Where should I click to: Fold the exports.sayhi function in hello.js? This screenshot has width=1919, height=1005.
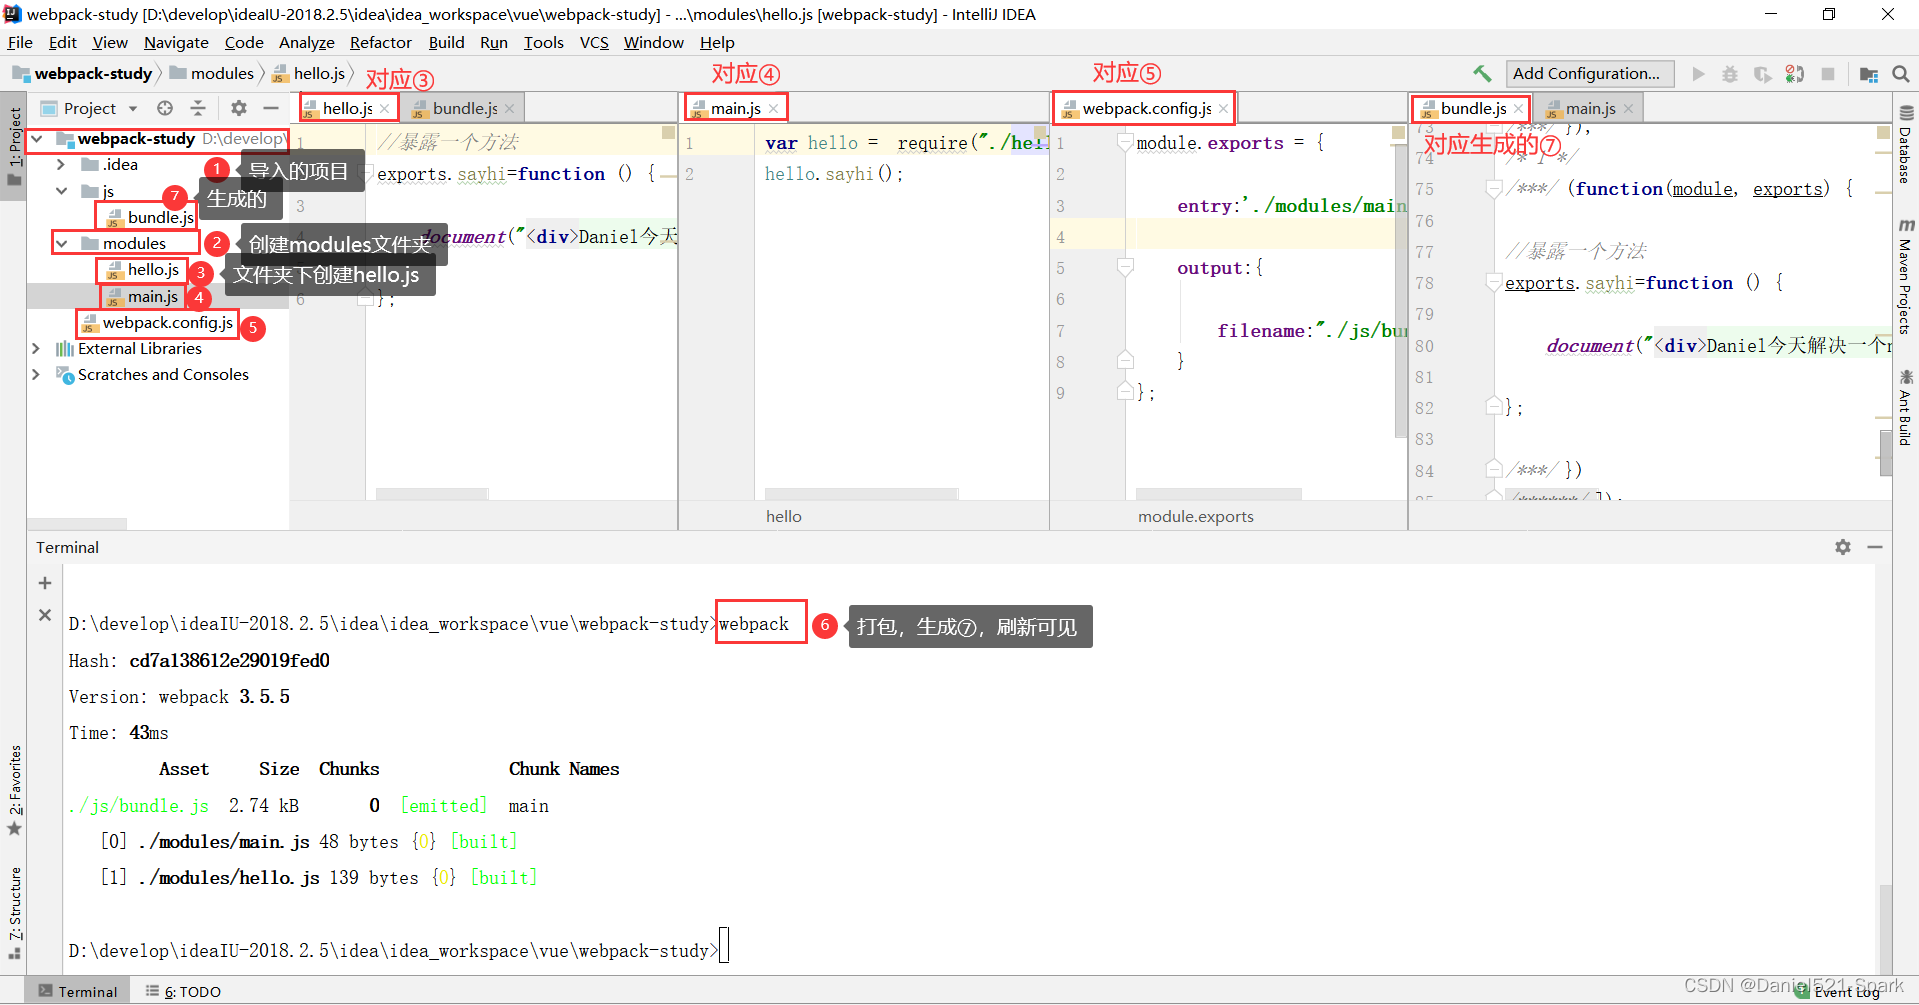click(x=366, y=173)
